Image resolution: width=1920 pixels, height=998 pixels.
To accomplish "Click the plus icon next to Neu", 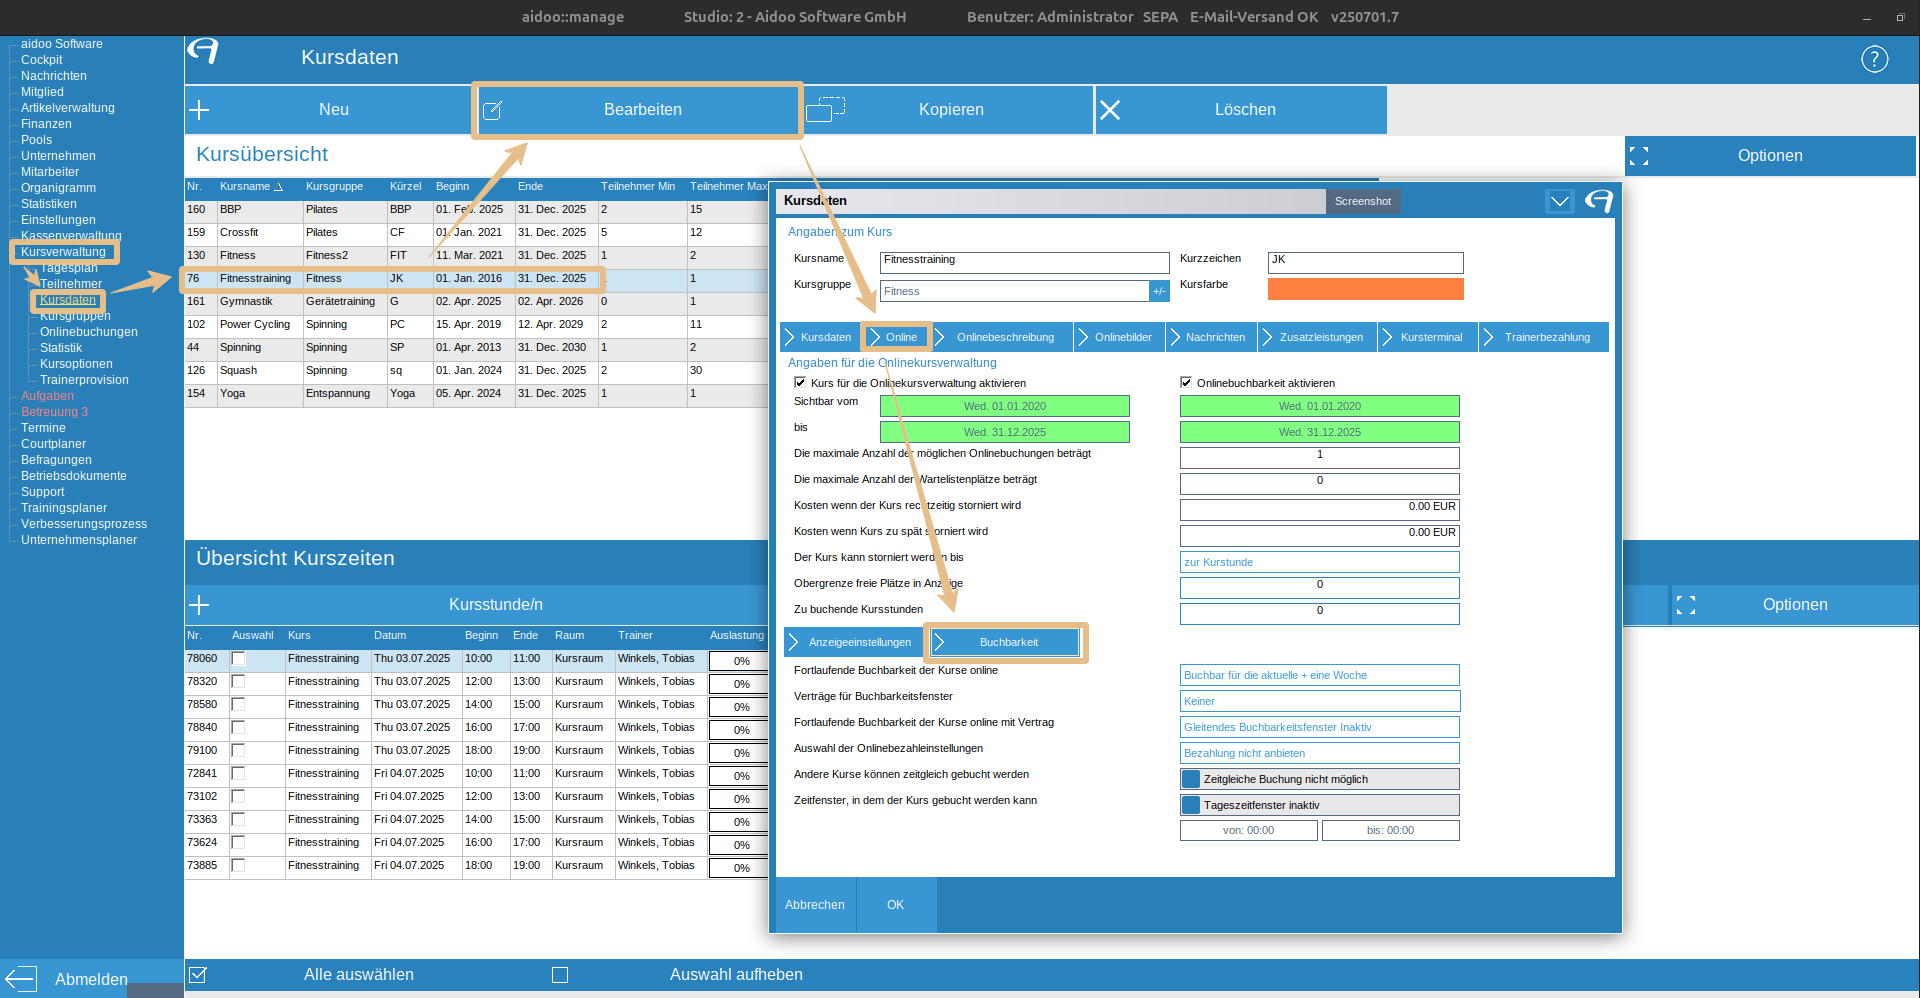I will point(199,110).
